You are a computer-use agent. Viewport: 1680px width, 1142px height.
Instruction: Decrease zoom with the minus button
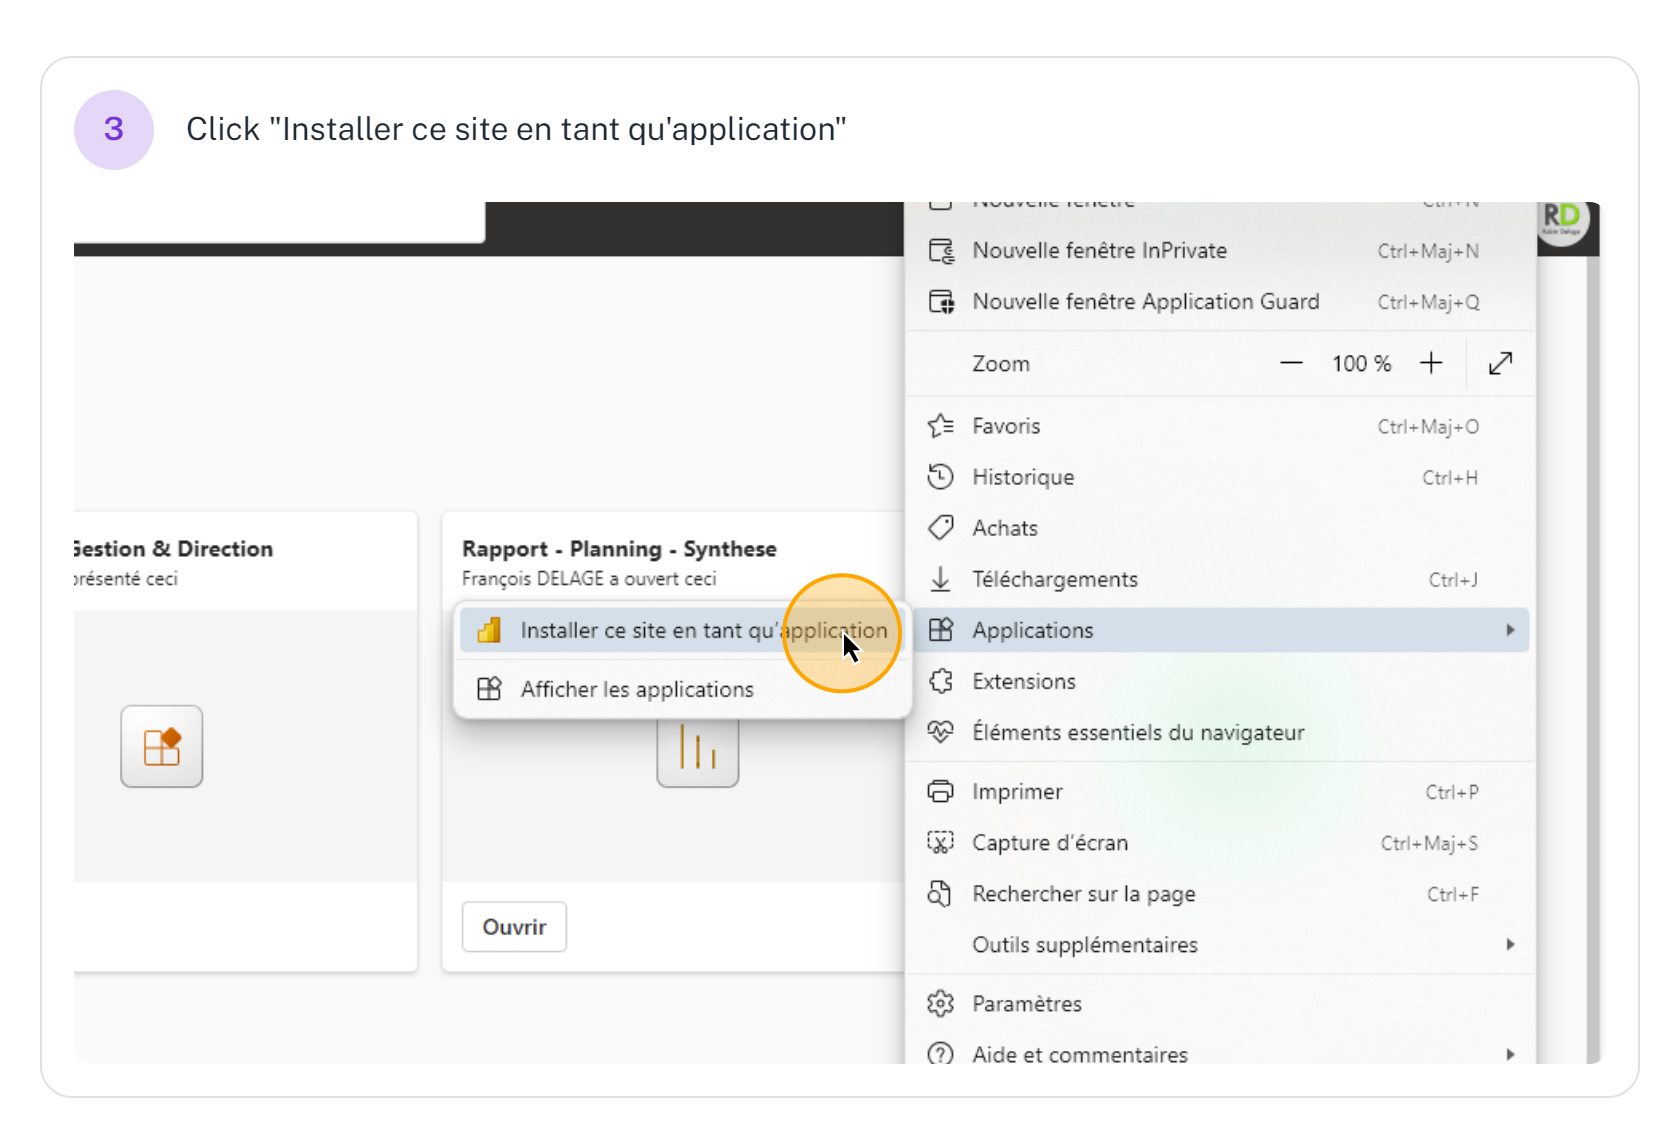[1291, 364]
